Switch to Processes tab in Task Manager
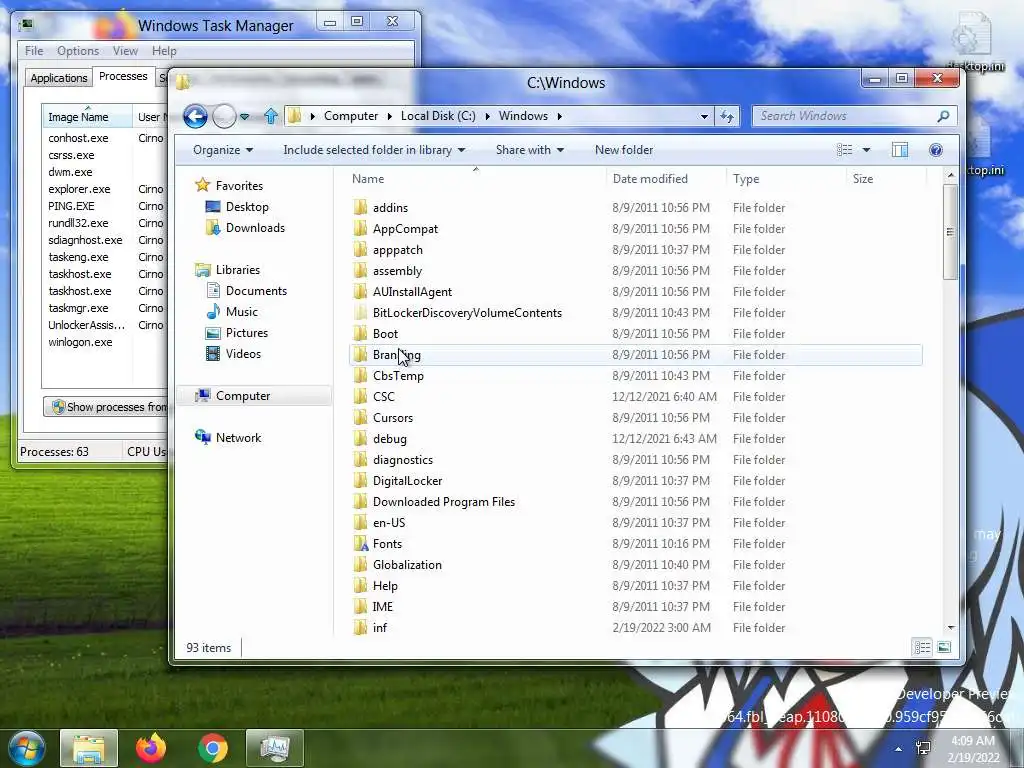 point(123,76)
